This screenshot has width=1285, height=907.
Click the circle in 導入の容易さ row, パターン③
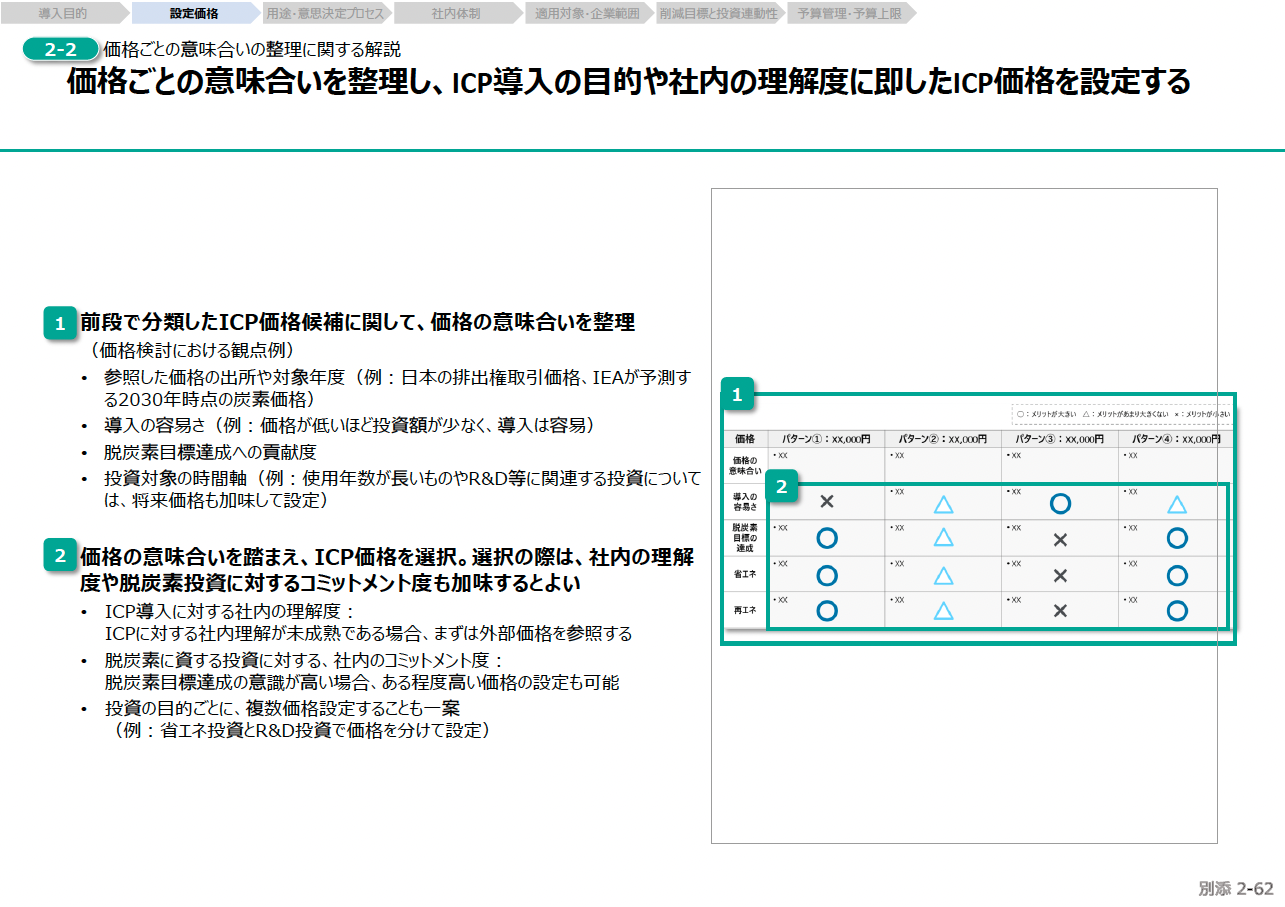tap(1061, 503)
